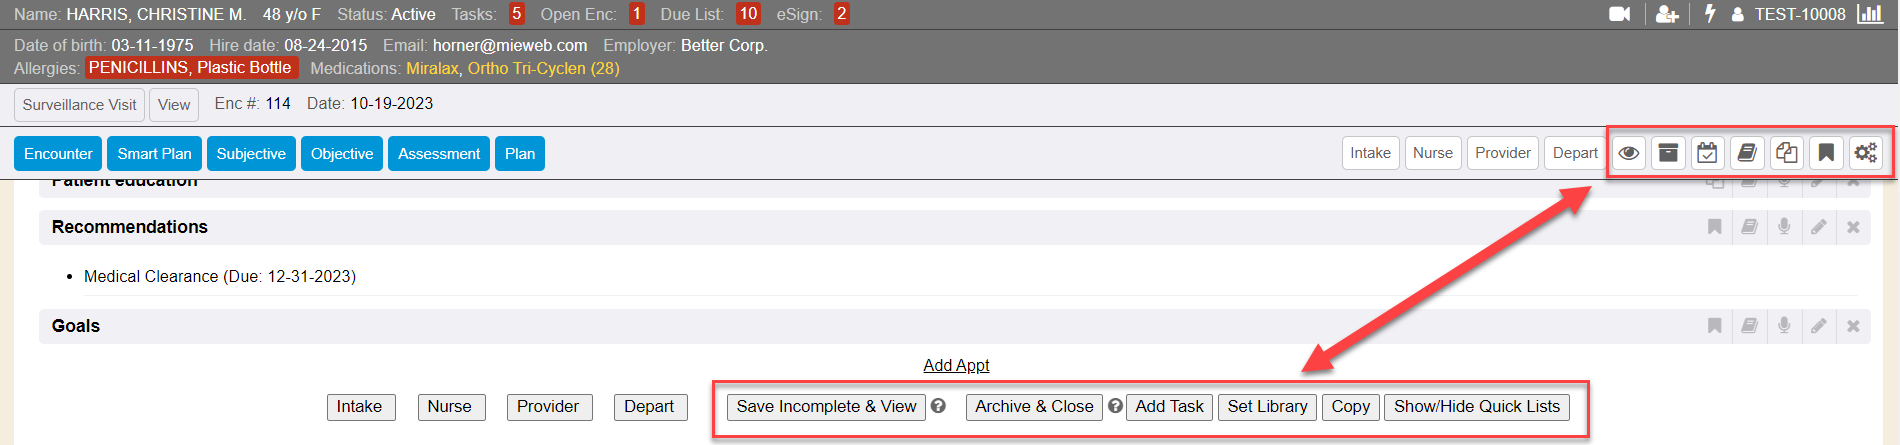1900x445 pixels.
Task: Remove Goals section with its X icon
Action: click(x=1853, y=326)
